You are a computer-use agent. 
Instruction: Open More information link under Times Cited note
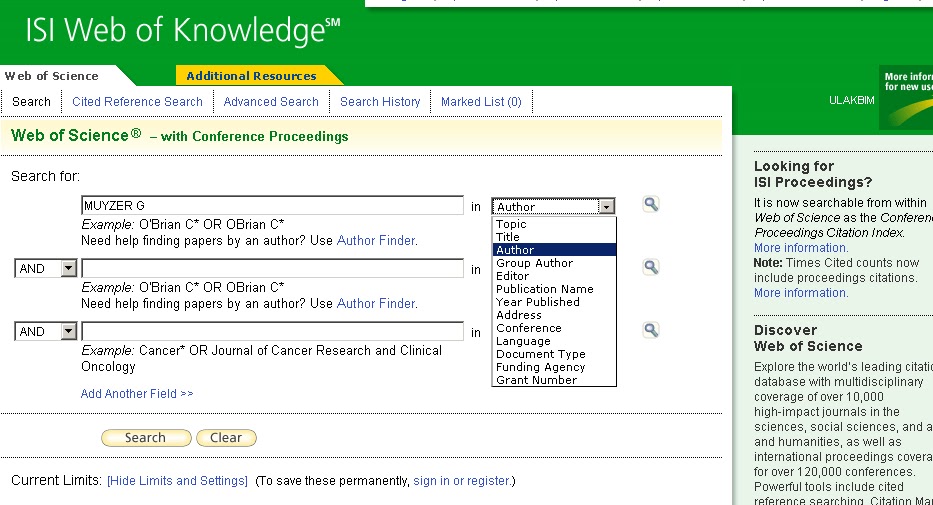coord(801,293)
